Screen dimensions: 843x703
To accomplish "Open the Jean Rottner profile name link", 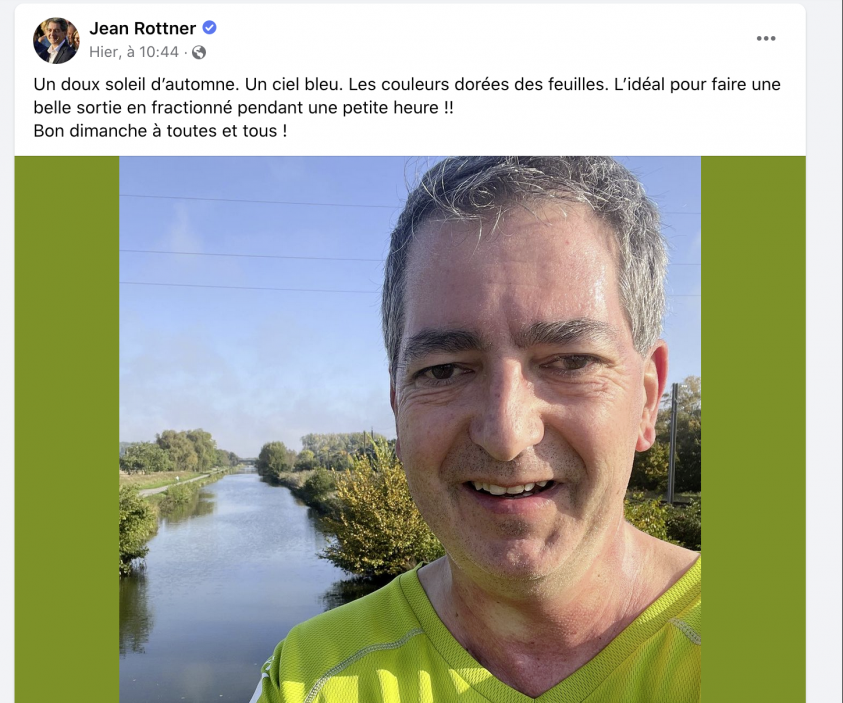I will click(x=142, y=28).
